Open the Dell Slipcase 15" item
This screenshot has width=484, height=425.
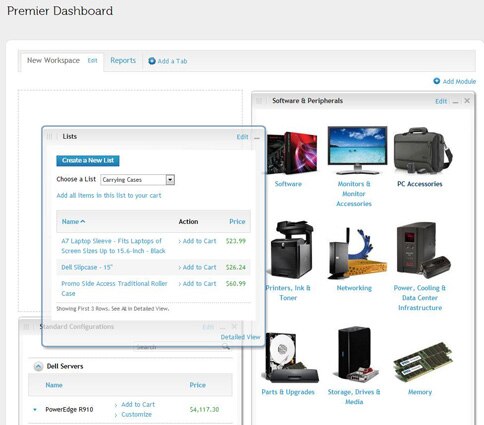87,268
